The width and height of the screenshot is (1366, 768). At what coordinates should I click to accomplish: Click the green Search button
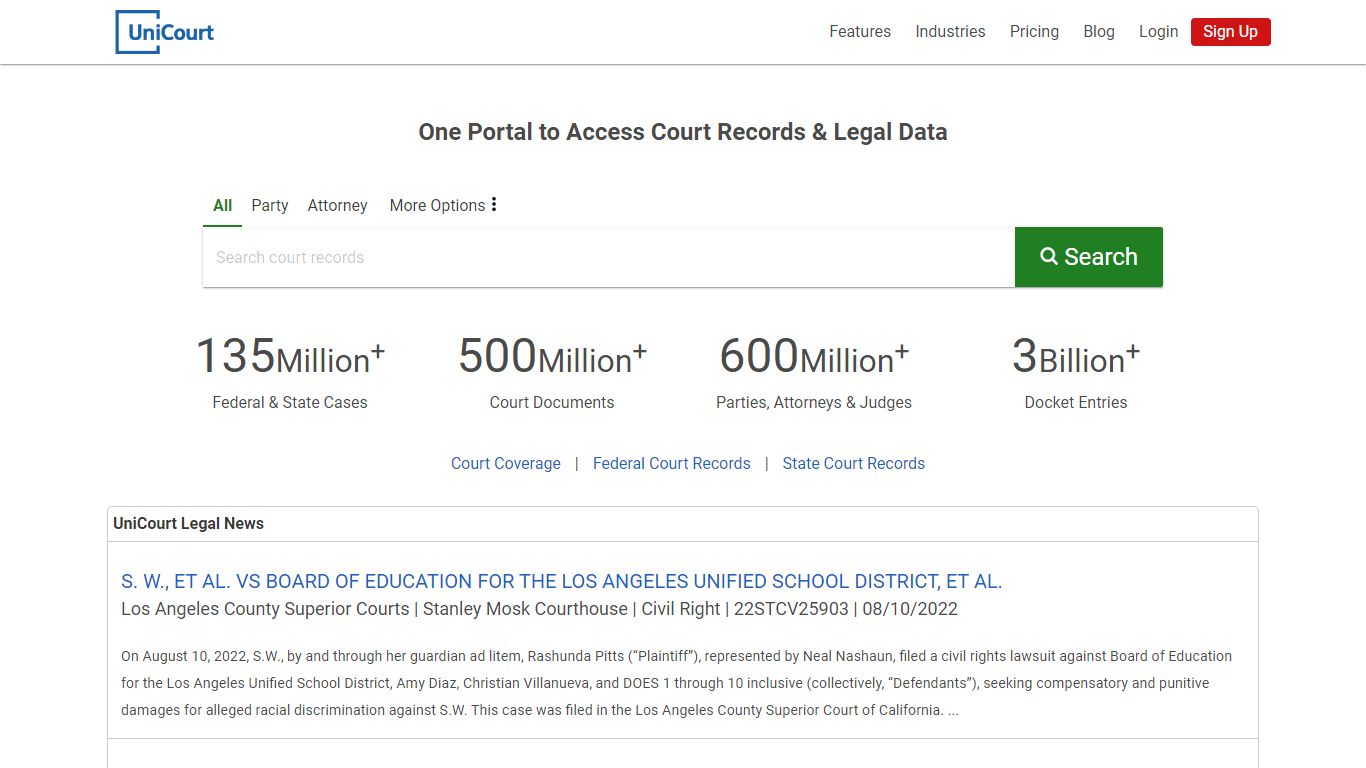1089,257
